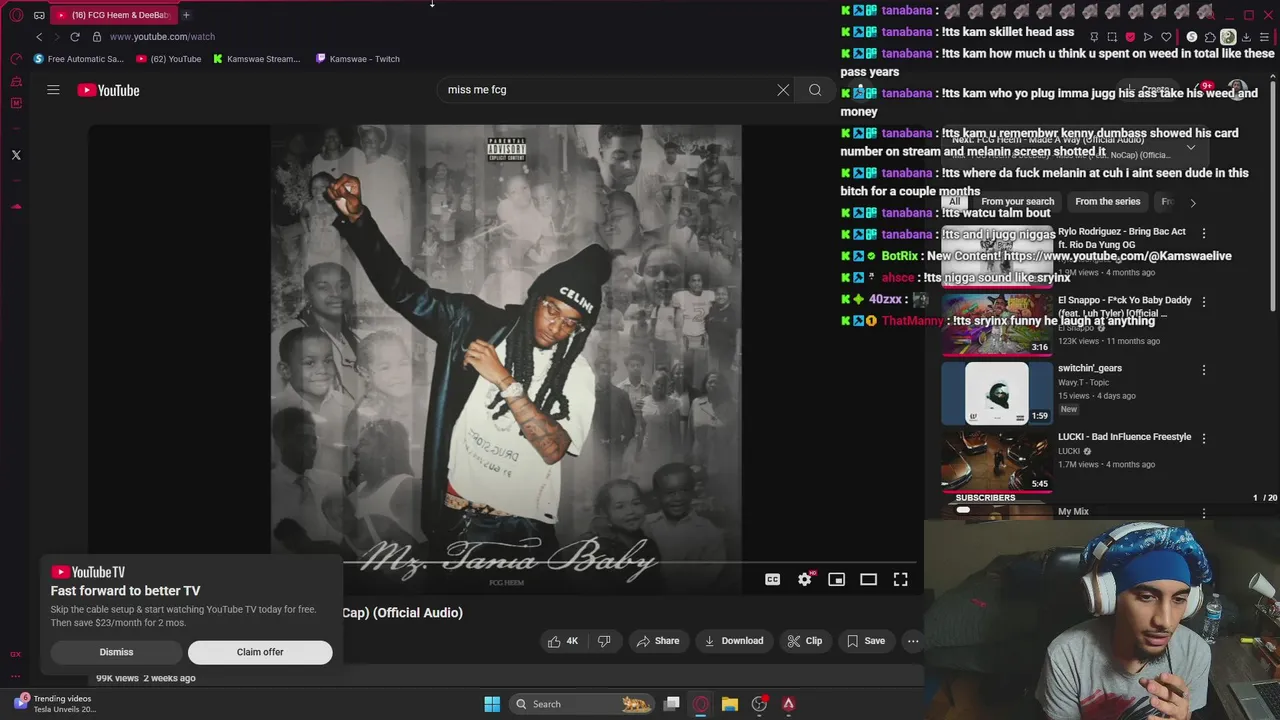This screenshot has height=720, width=1280.
Task: Download the video
Action: pyautogui.click(x=734, y=641)
